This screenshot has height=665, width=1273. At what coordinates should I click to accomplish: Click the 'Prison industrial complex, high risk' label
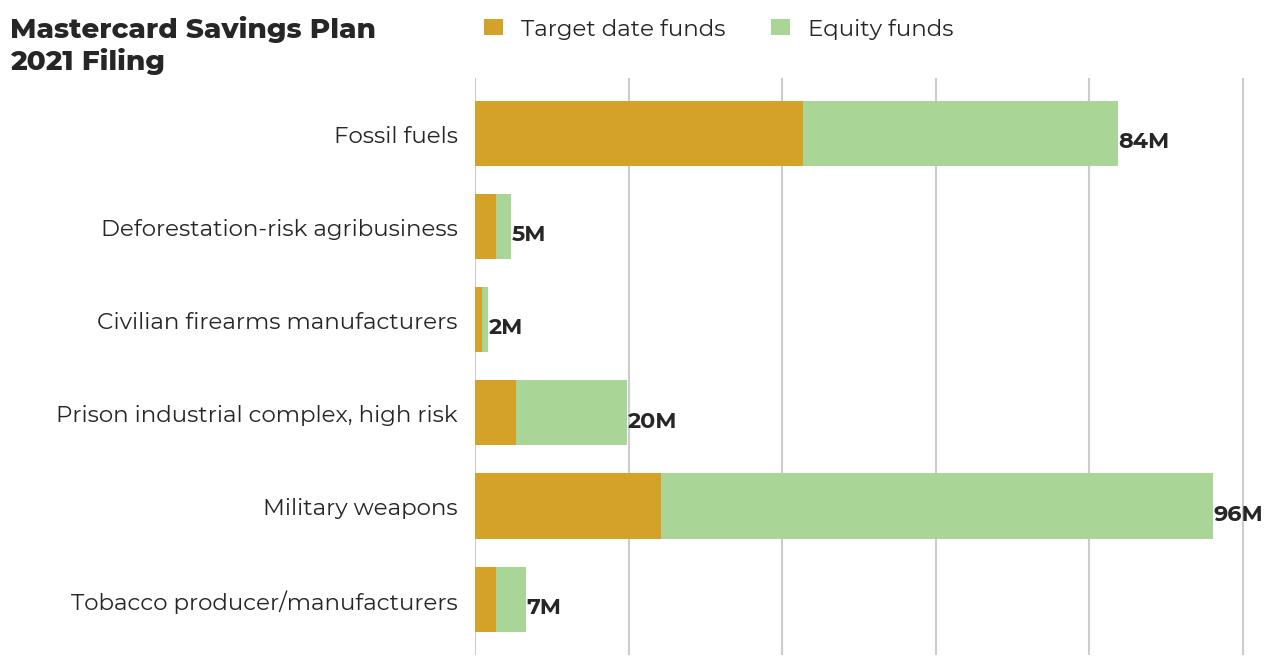(257, 415)
